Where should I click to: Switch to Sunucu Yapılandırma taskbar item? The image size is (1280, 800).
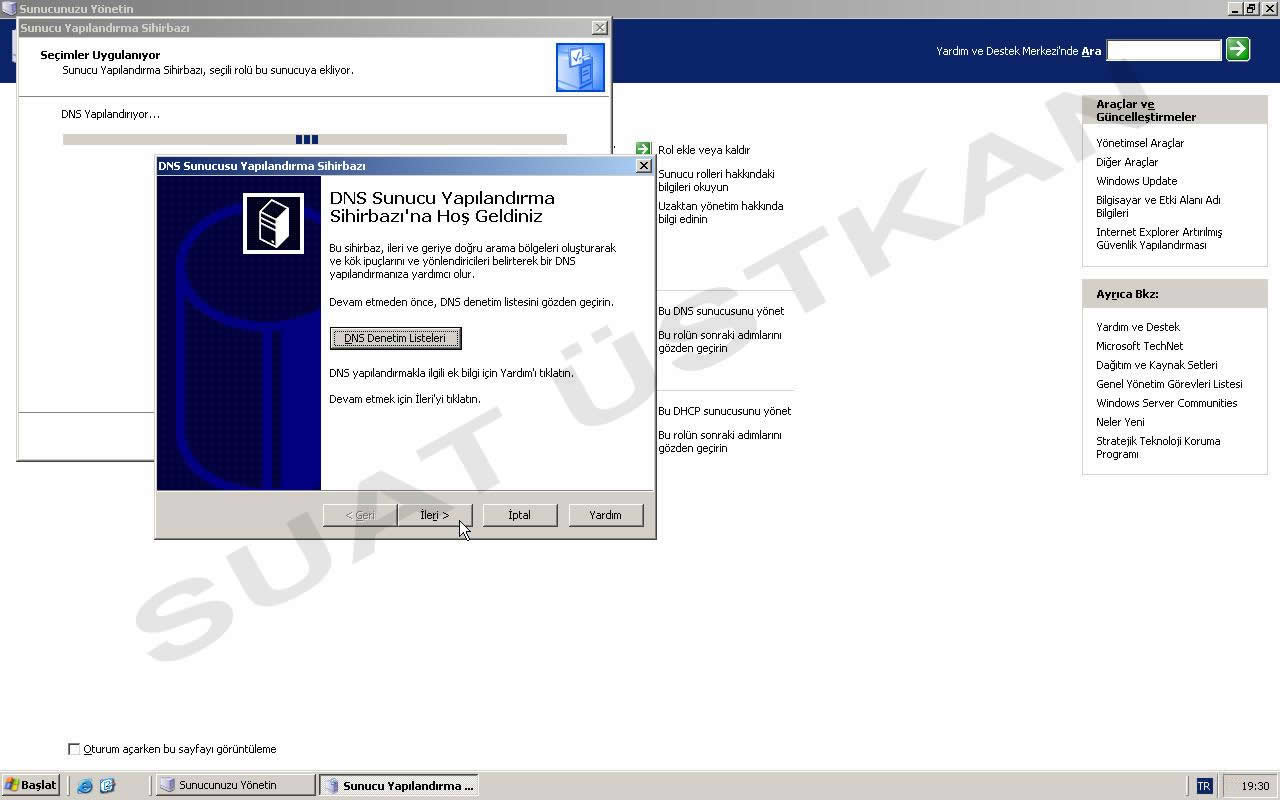tap(398, 785)
